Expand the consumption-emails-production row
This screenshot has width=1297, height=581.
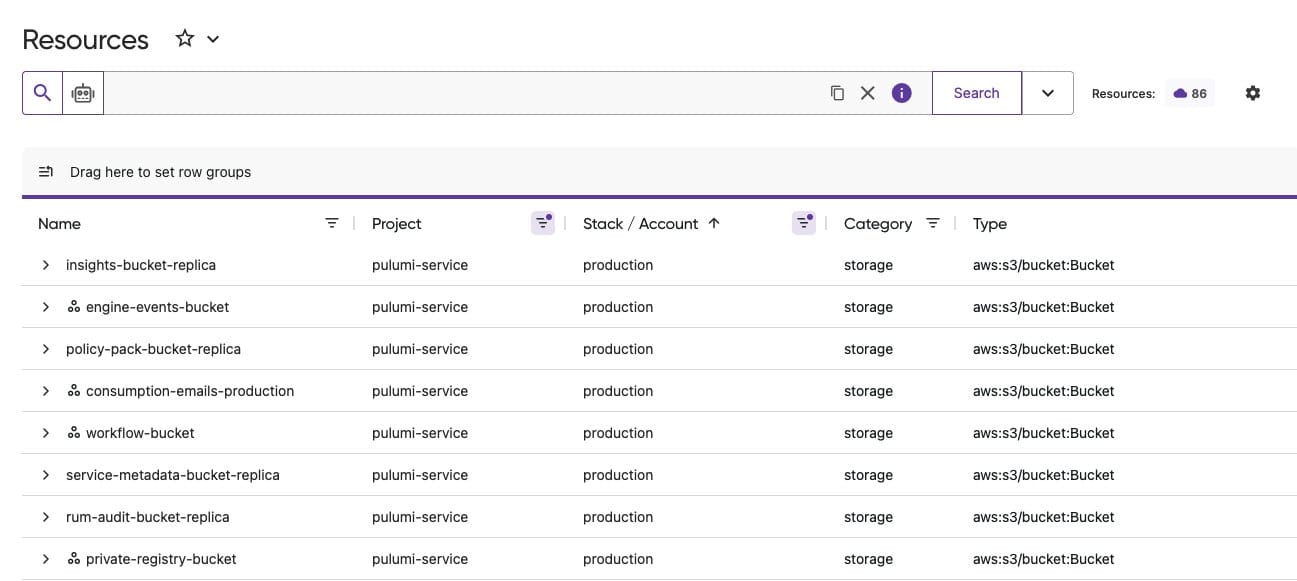pyautogui.click(x=46, y=391)
